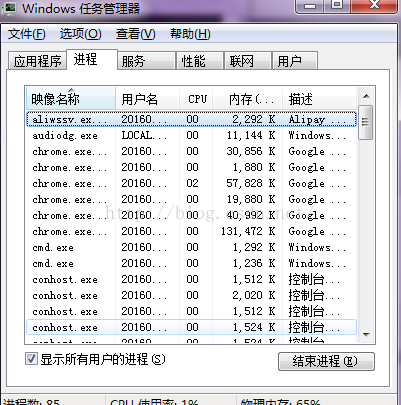Sort by 用户名 column header
Screen dimensions: 401x405
pos(147,99)
